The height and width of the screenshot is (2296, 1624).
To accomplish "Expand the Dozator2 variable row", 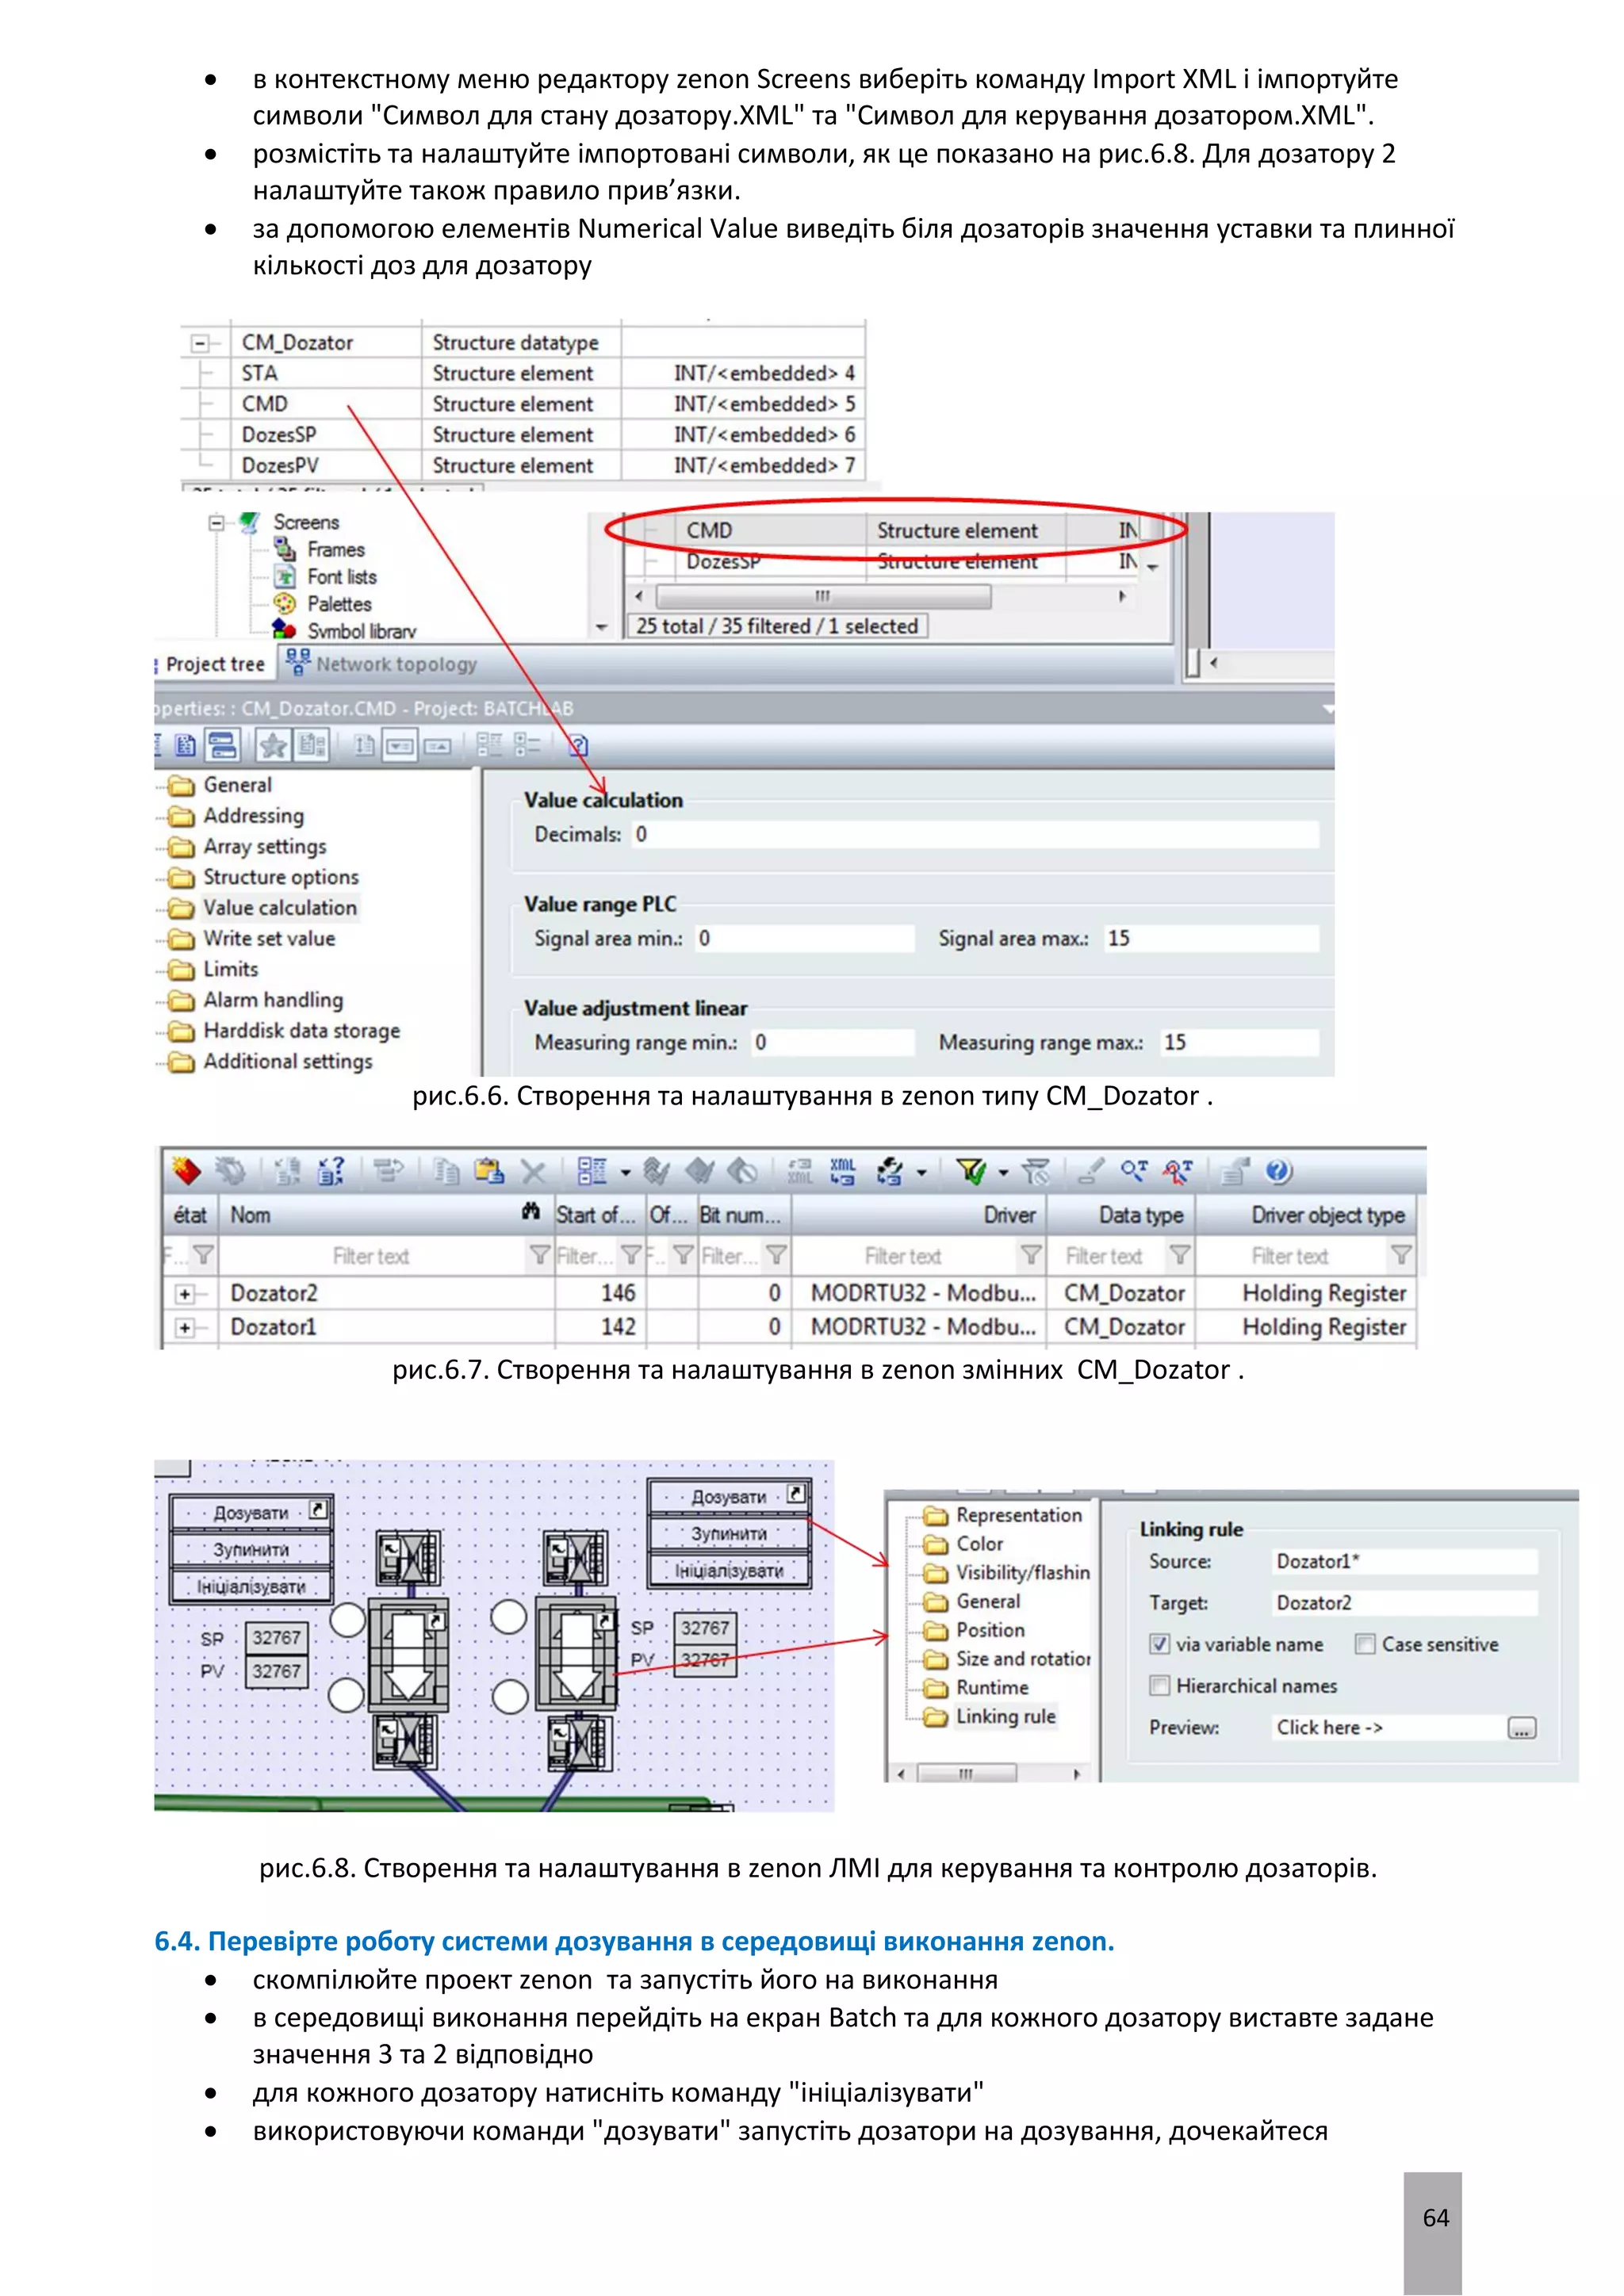I will click(185, 1294).
